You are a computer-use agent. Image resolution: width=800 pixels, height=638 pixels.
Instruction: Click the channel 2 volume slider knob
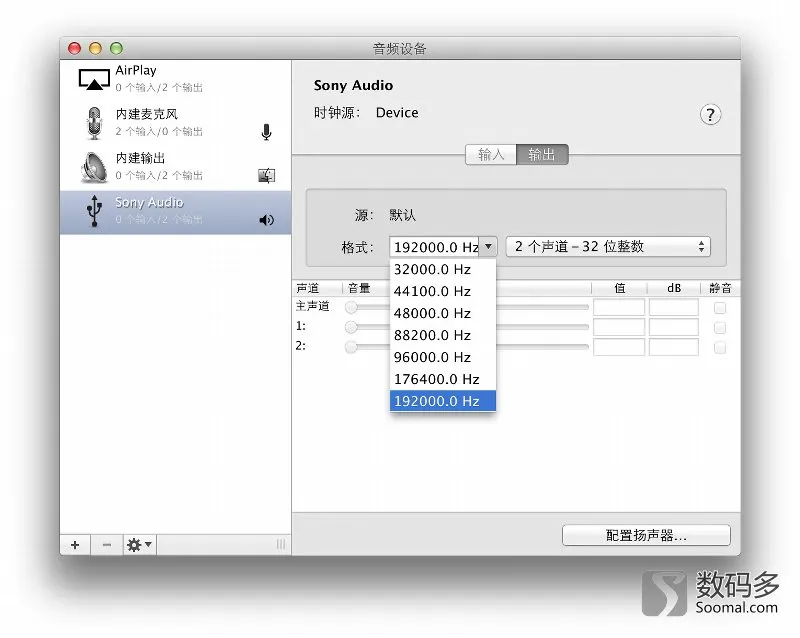[x=351, y=347]
